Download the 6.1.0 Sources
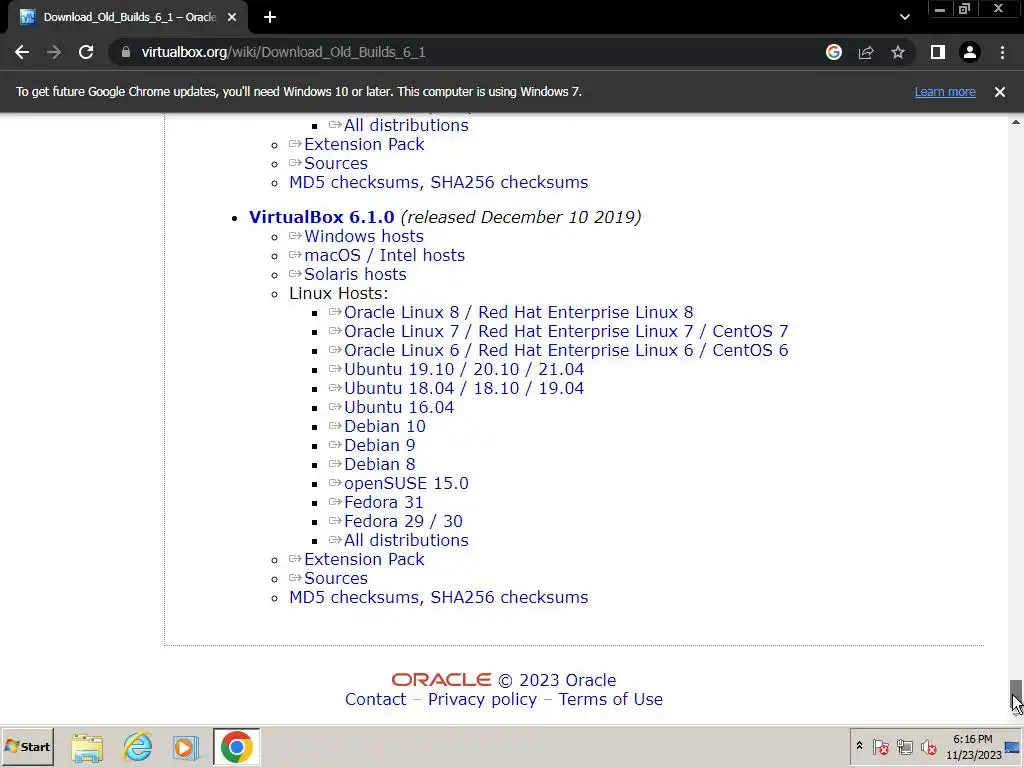 336,578
